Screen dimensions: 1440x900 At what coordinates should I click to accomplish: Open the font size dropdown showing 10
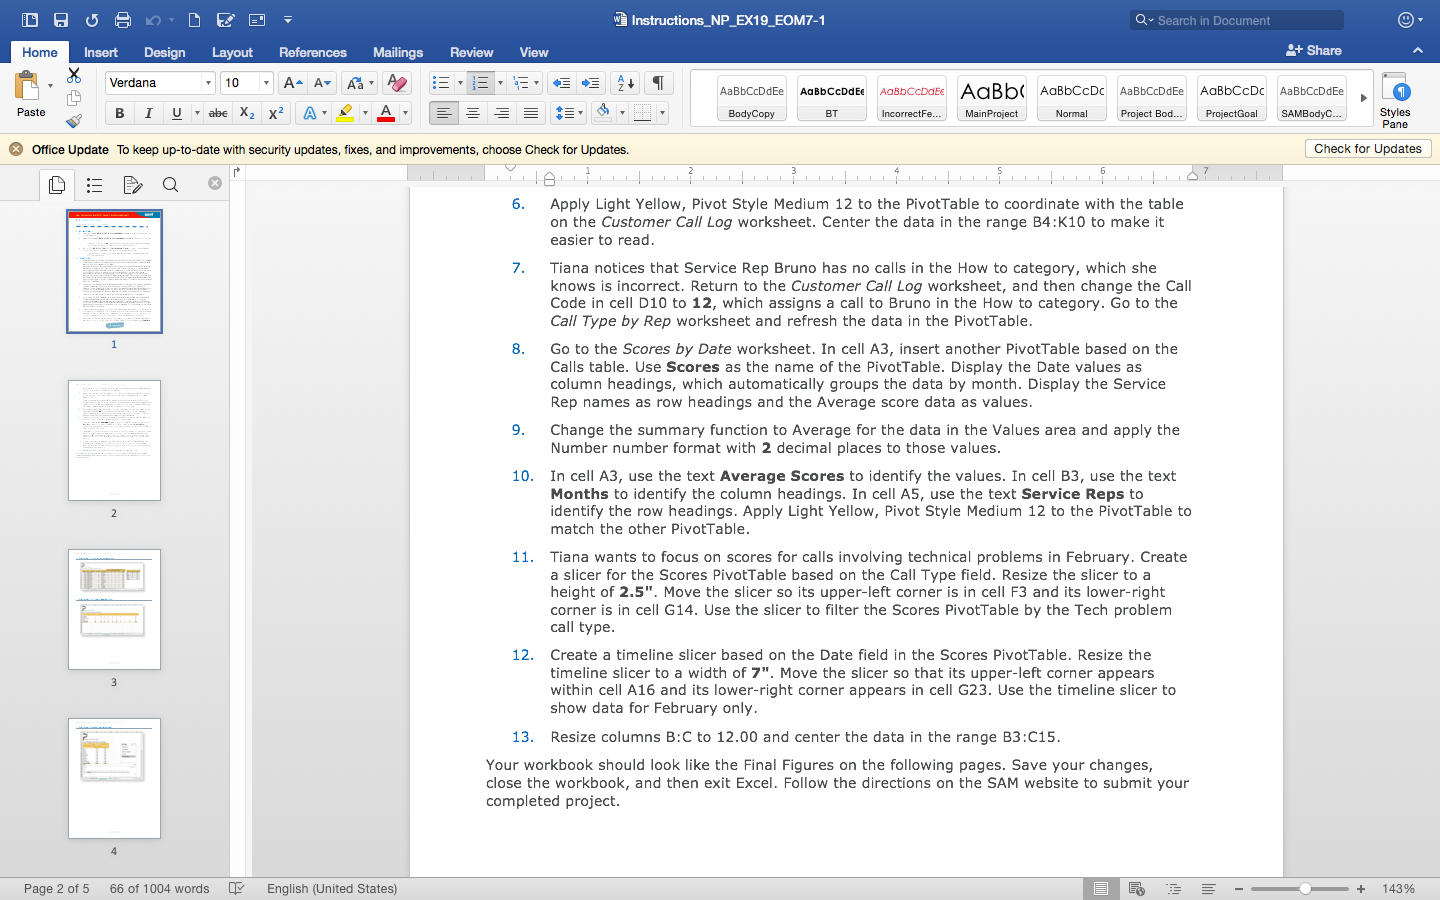[x=266, y=82]
